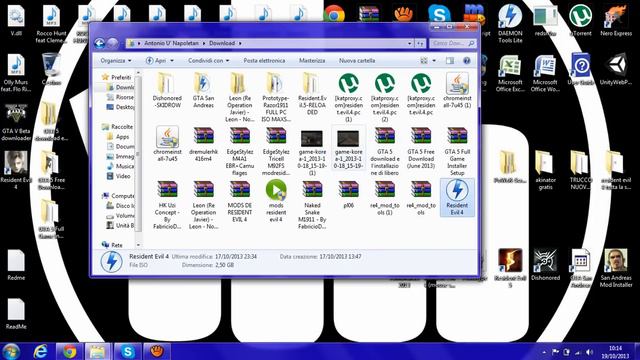Screen dimensions: 640x360
Task: Open the view options dropdown arrow
Action: tap(434, 60)
